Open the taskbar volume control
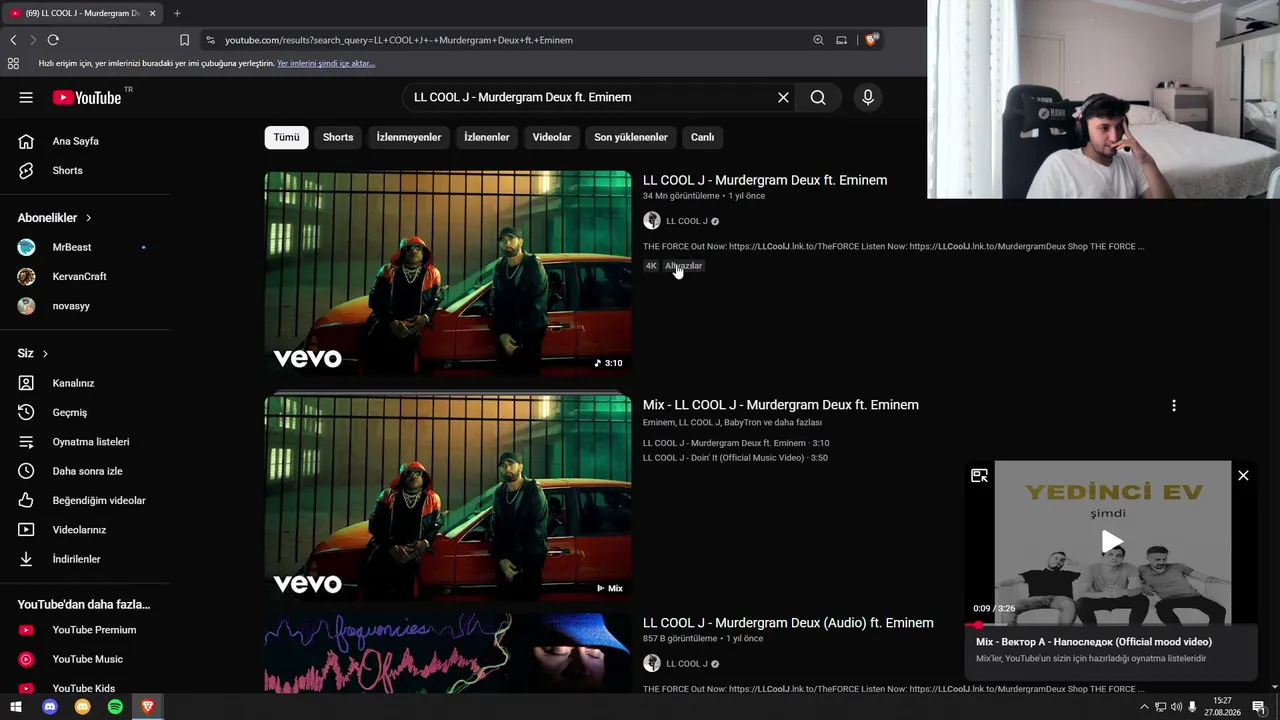The width and height of the screenshot is (1280, 720). (x=1176, y=707)
